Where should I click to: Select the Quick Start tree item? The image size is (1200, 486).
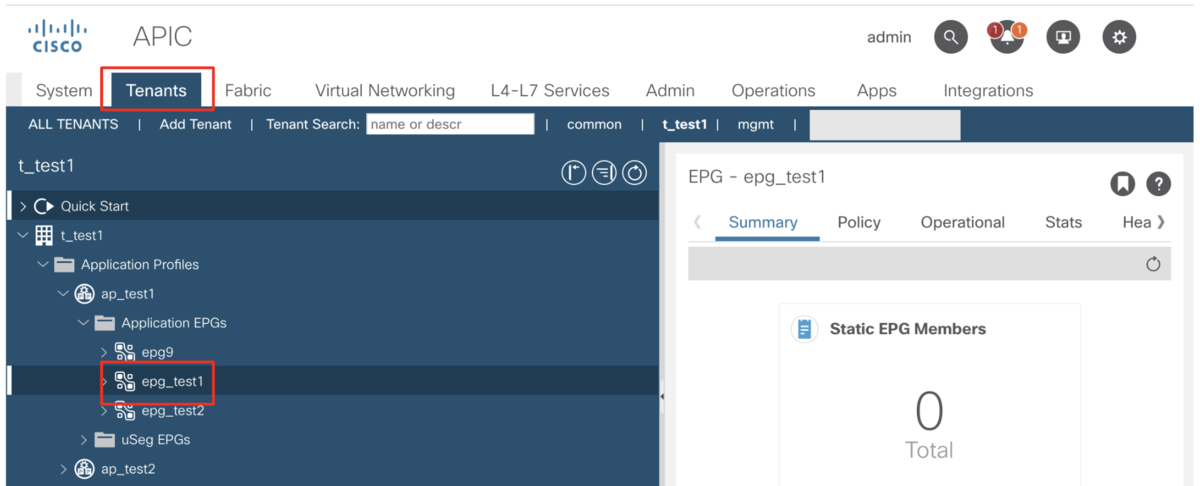[95, 206]
